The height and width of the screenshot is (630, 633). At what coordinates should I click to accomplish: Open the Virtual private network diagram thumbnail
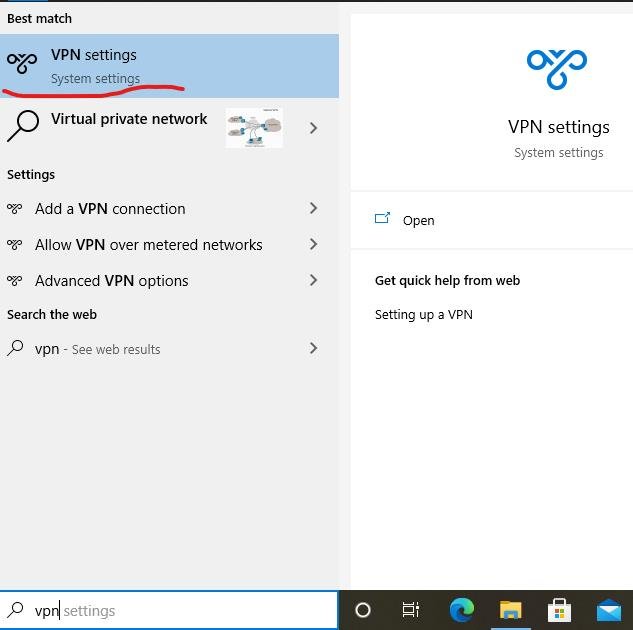coord(254,128)
